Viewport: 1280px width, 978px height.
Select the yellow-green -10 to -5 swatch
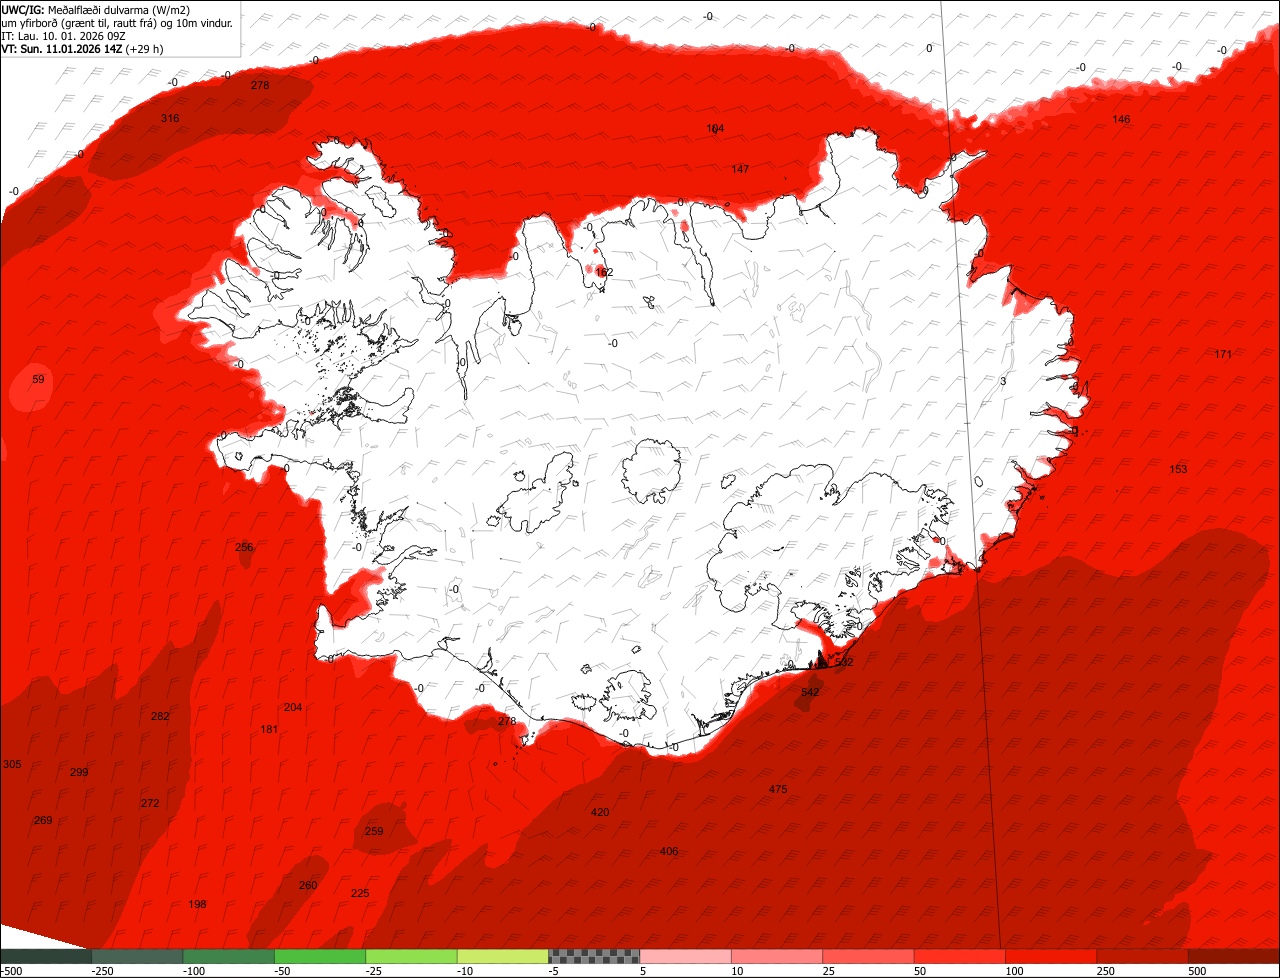coord(502,956)
